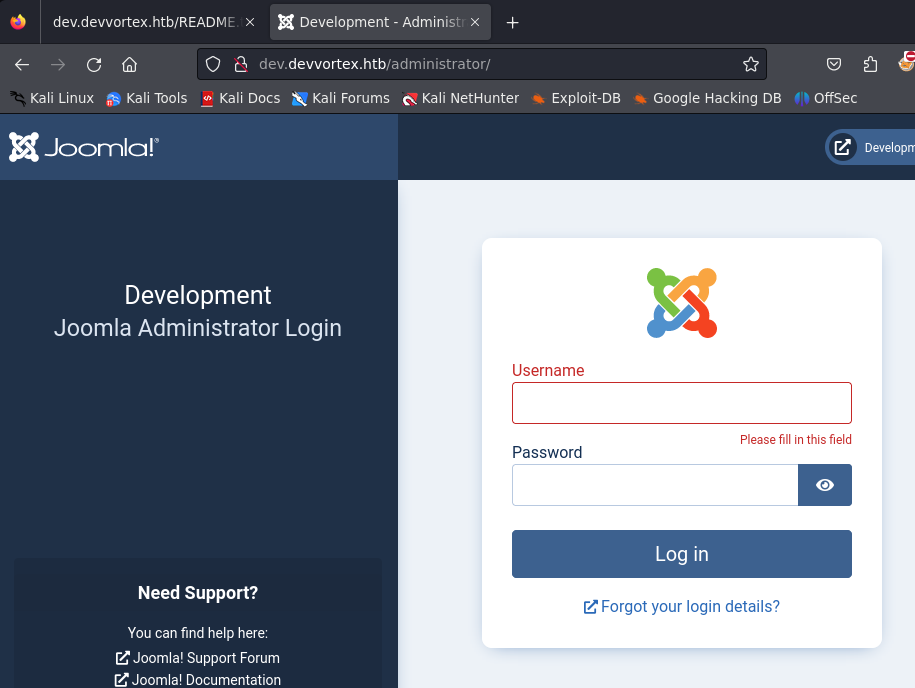This screenshot has height=688, width=915.
Task: Toggle password visibility eye icon
Action: (824, 485)
